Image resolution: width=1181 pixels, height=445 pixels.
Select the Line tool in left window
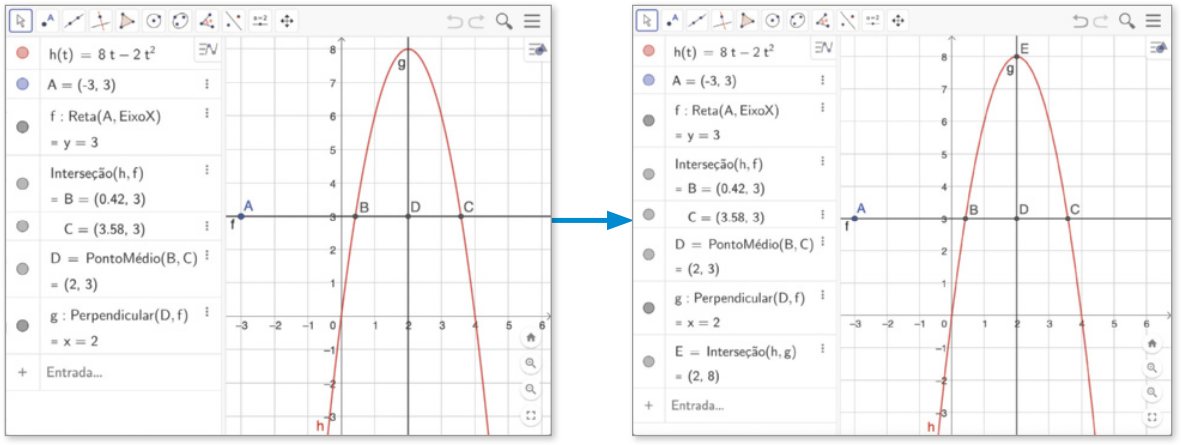(x=74, y=21)
